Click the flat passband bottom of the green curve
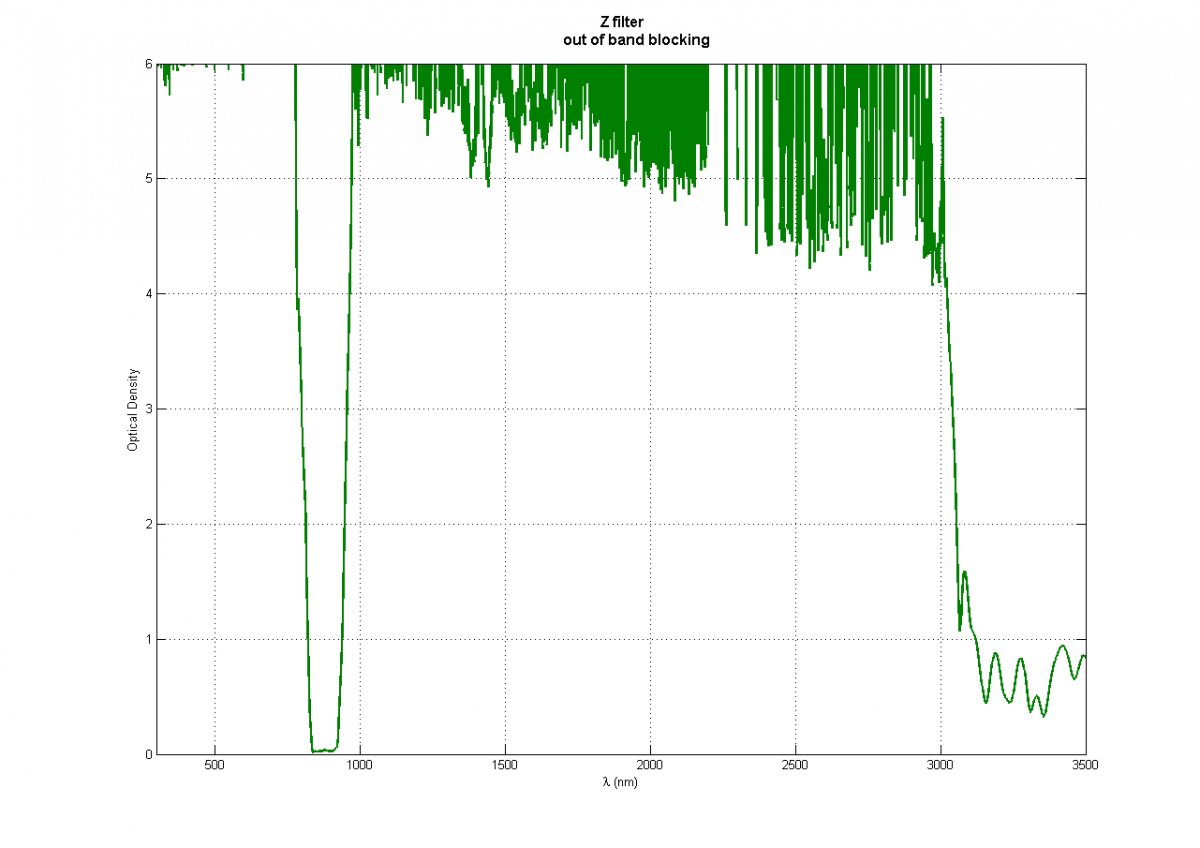The image size is (1200, 848). coord(323,749)
